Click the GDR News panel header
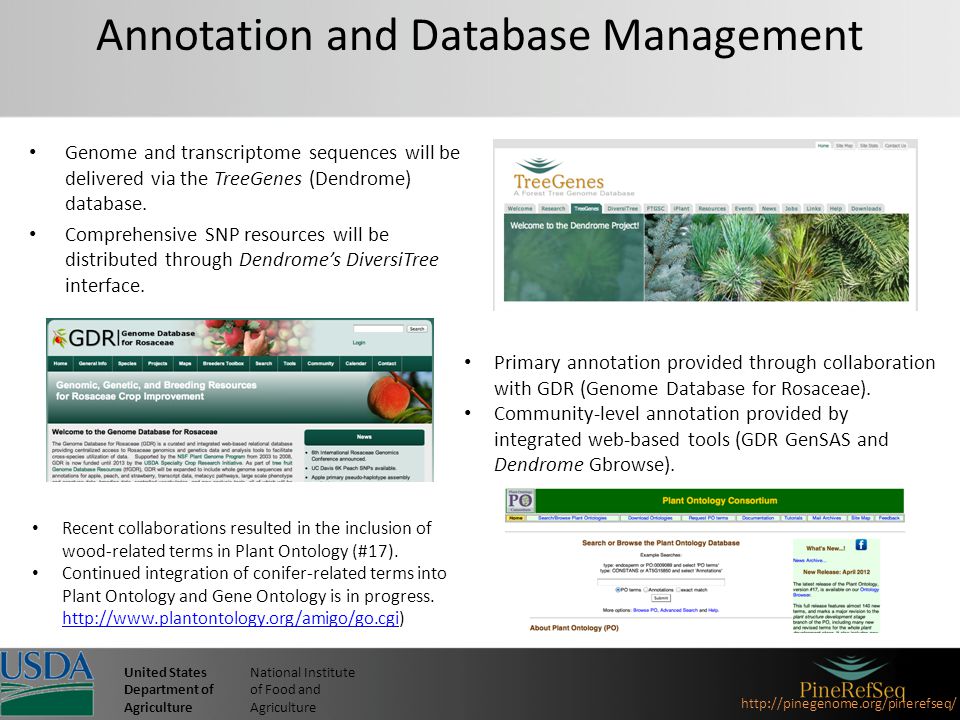The height and width of the screenshot is (720, 960). (x=364, y=437)
